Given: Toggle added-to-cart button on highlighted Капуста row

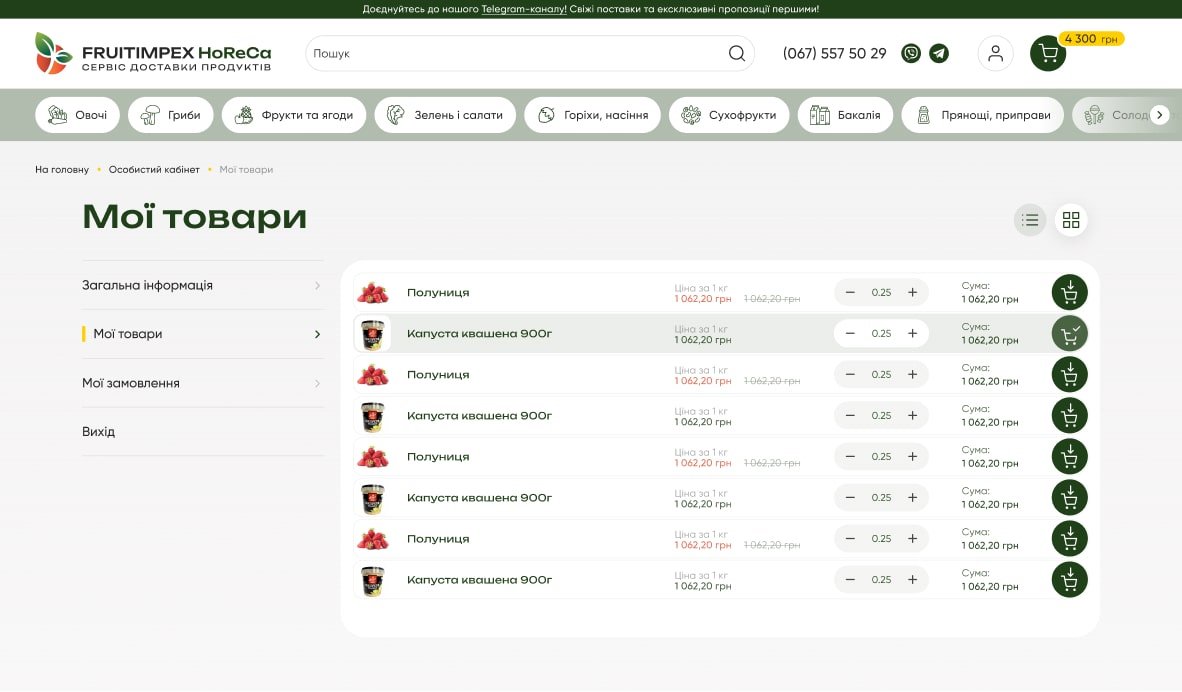Looking at the screenshot, I should click(1069, 333).
